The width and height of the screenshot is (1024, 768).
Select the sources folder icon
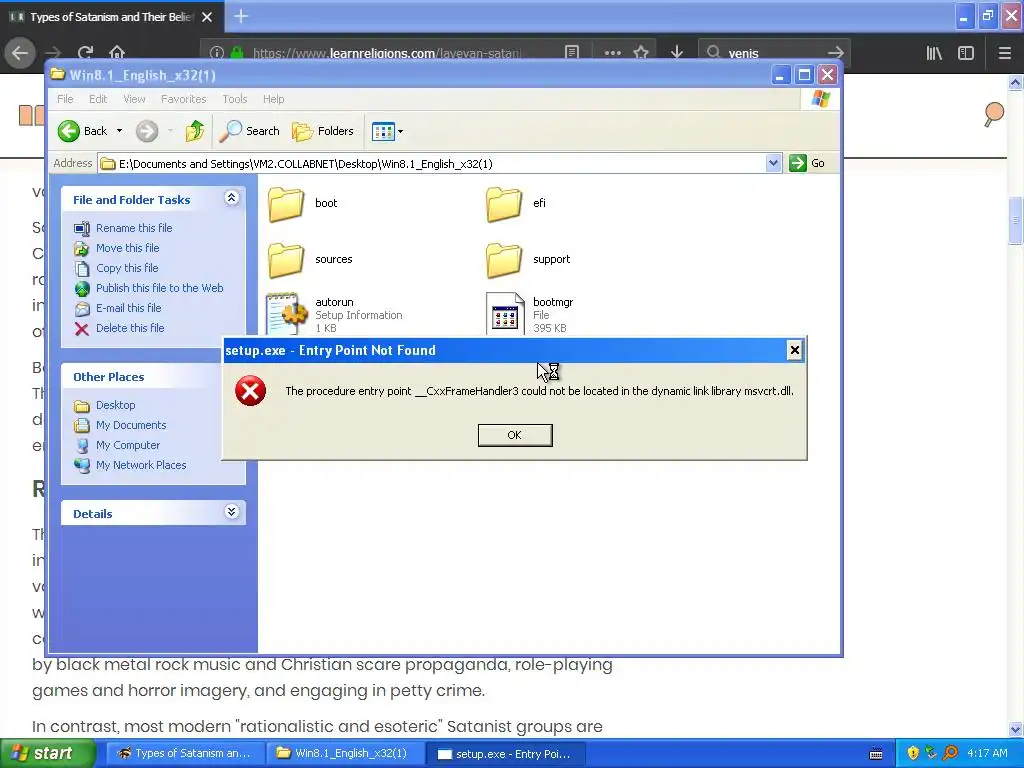[x=286, y=260]
